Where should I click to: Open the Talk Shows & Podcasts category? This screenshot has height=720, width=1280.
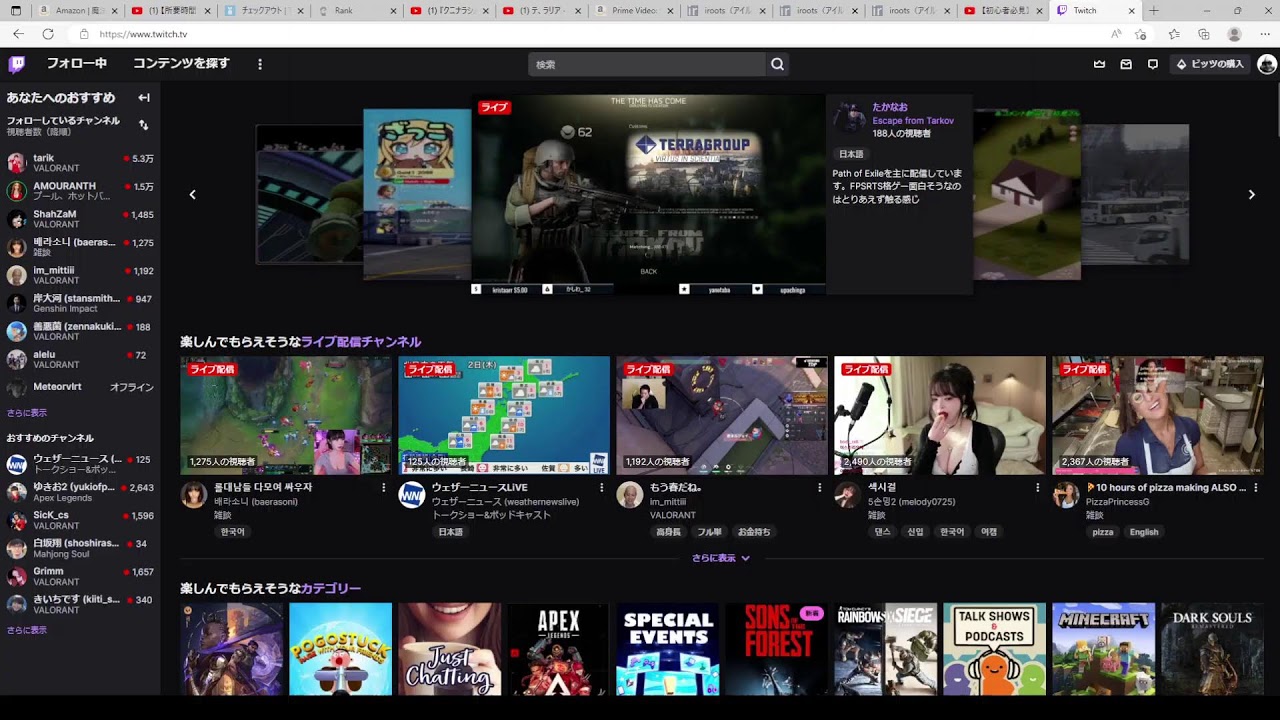(x=994, y=649)
